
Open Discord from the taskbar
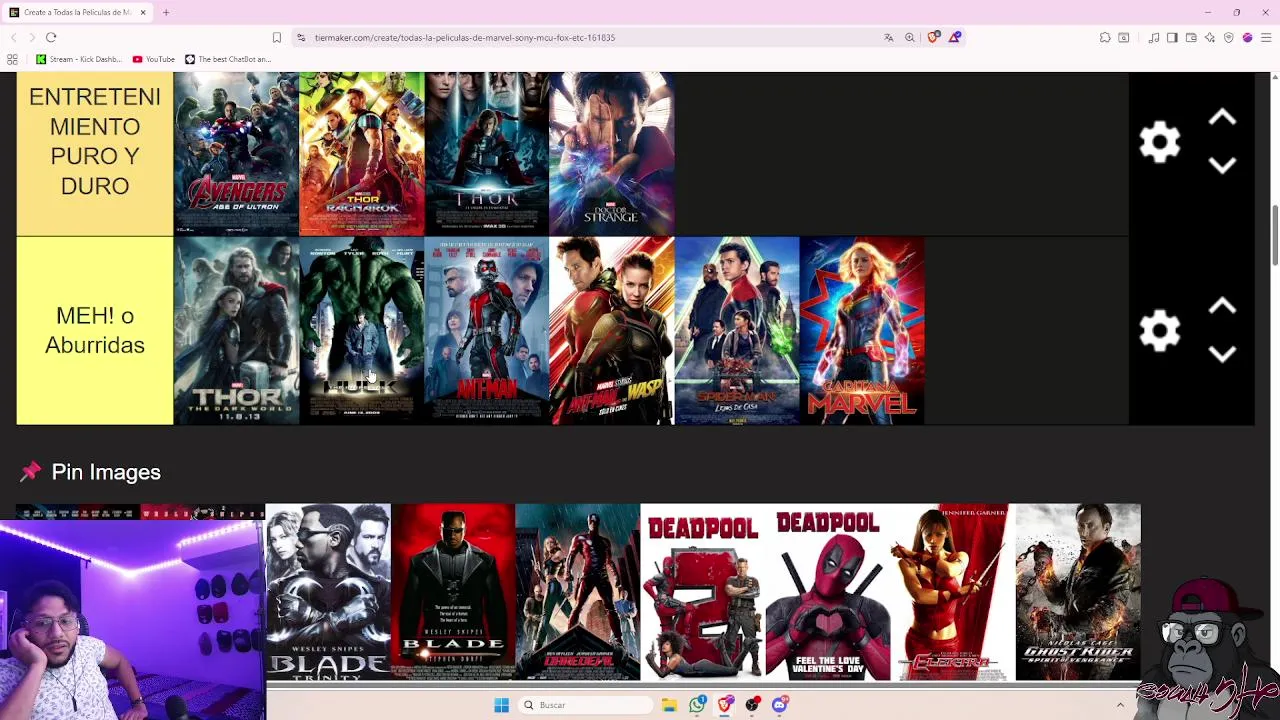click(x=779, y=705)
